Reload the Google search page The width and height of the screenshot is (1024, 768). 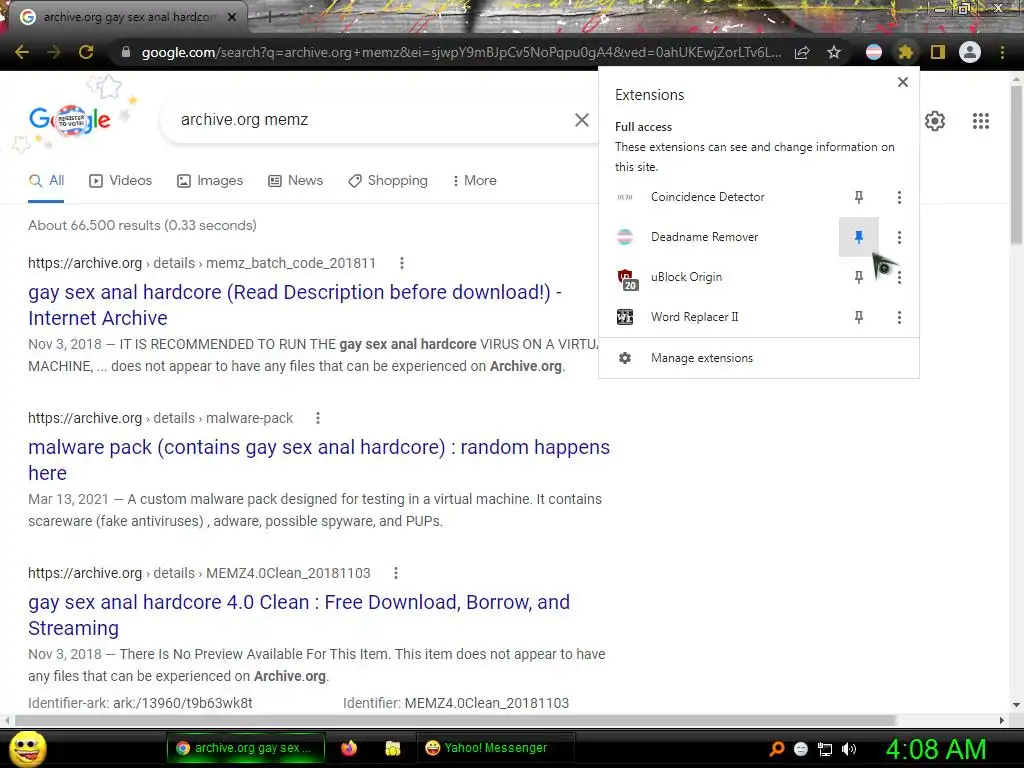86,52
